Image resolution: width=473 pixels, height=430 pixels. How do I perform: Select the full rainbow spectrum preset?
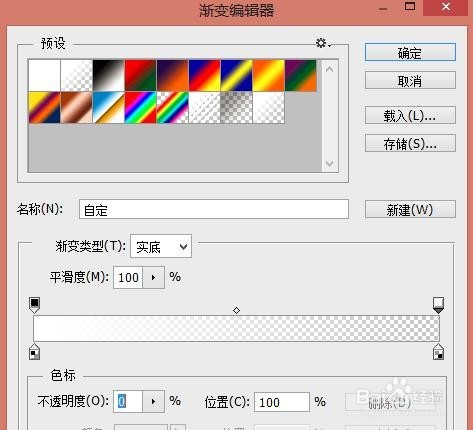[141, 108]
